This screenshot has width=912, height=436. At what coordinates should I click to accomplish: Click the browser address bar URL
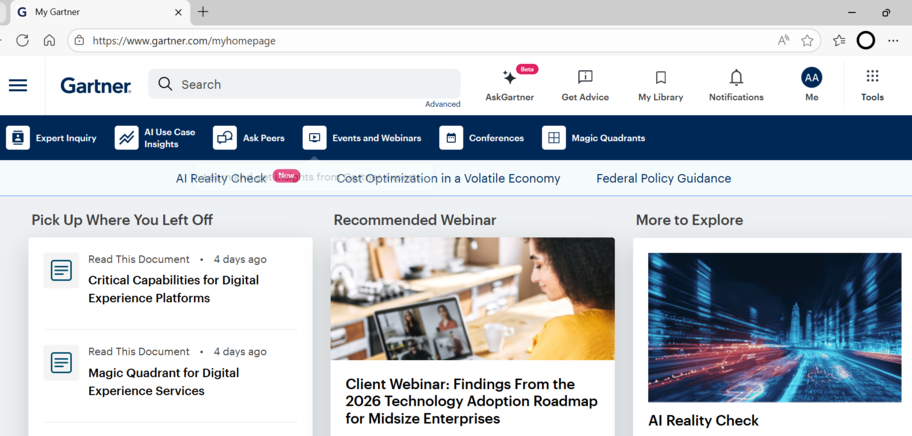click(x=184, y=41)
